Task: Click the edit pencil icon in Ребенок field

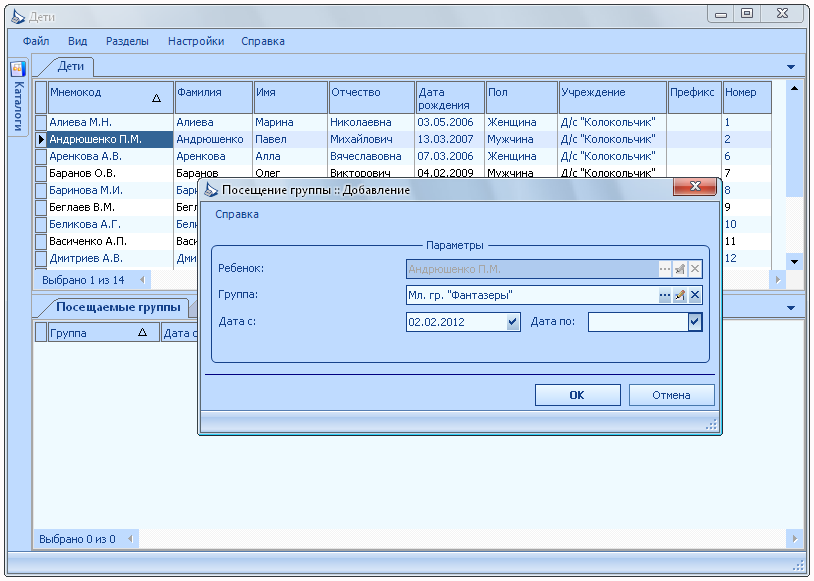Action: (680, 269)
